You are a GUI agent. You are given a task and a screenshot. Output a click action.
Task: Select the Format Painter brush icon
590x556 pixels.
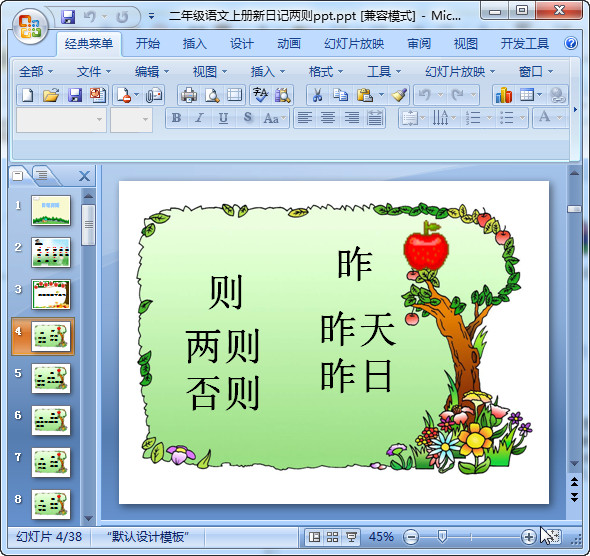tap(399, 95)
